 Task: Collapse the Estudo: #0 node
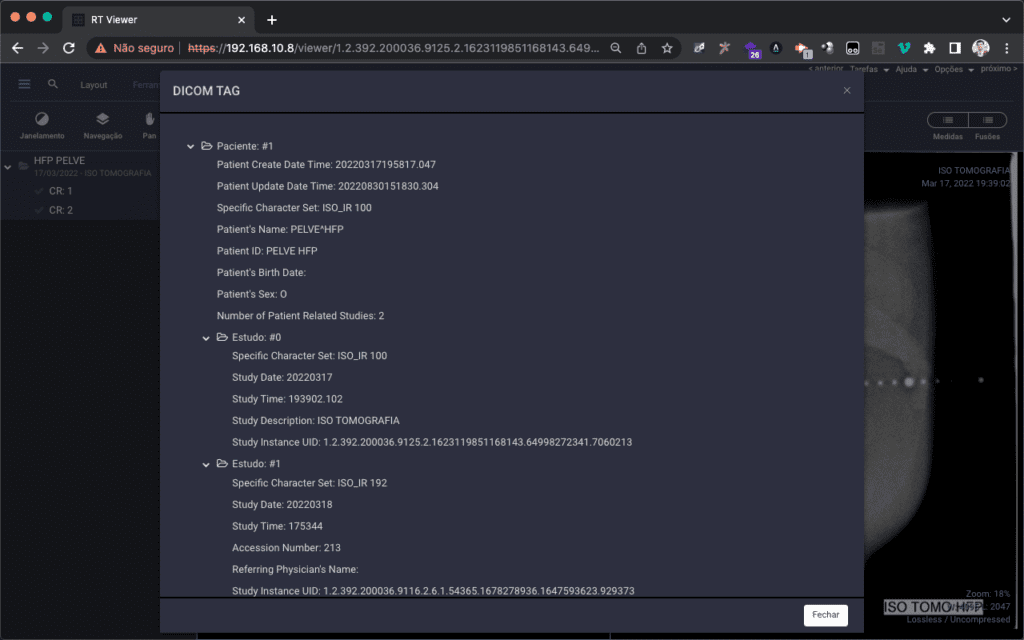click(206, 338)
